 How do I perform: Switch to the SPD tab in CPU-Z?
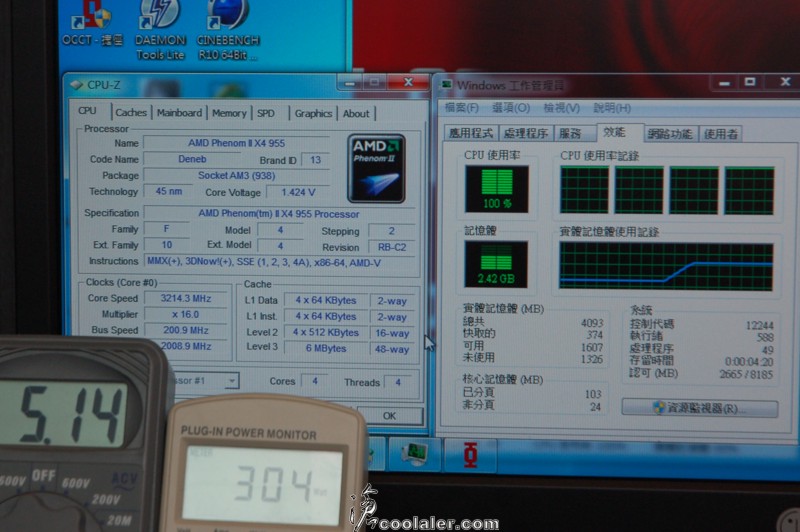point(266,113)
